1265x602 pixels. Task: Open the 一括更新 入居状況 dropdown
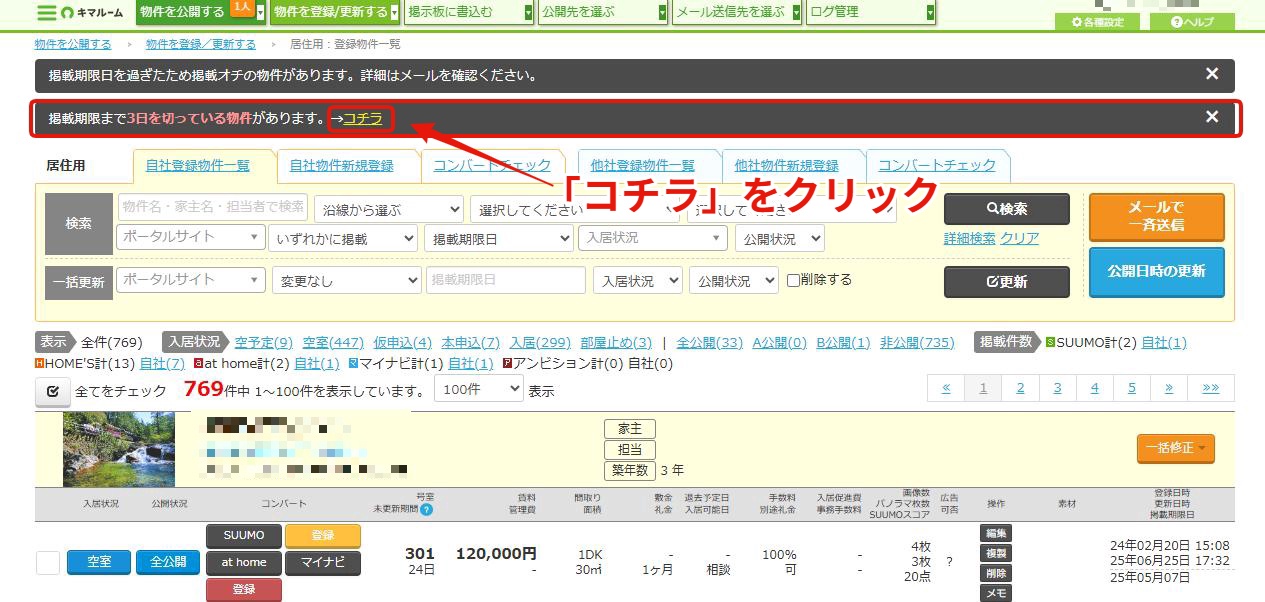pos(638,281)
